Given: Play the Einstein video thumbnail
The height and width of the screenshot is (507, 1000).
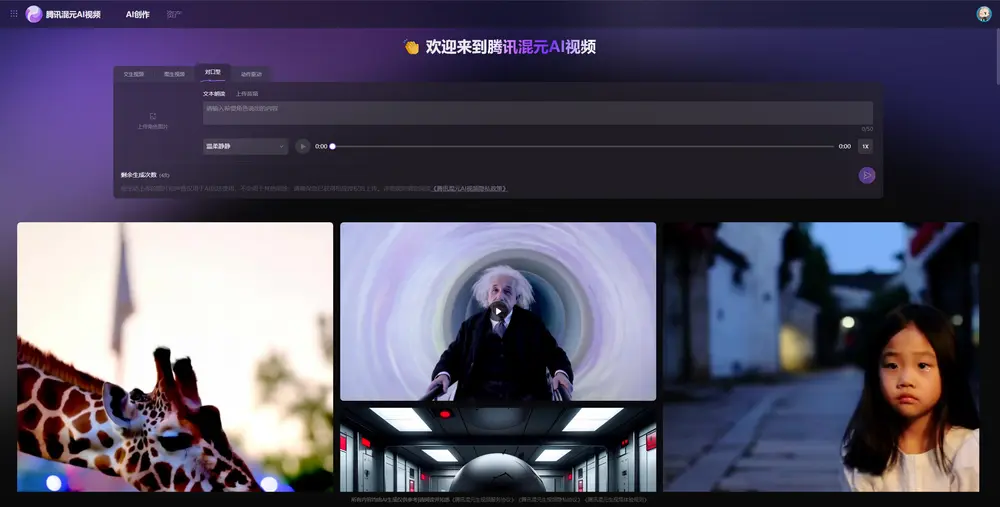Looking at the screenshot, I should pos(499,312).
